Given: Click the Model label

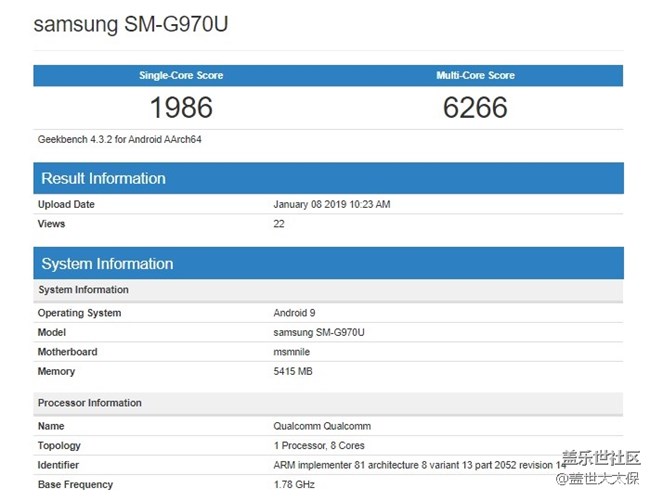Looking at the screenshot, I should (52, 332).
